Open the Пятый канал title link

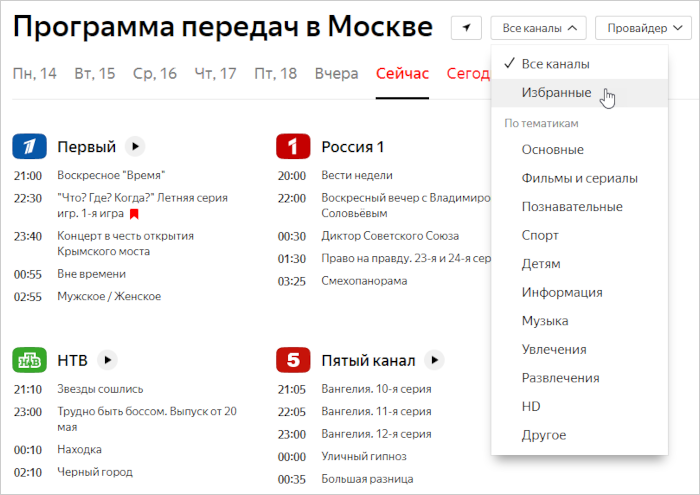(368, 360)
